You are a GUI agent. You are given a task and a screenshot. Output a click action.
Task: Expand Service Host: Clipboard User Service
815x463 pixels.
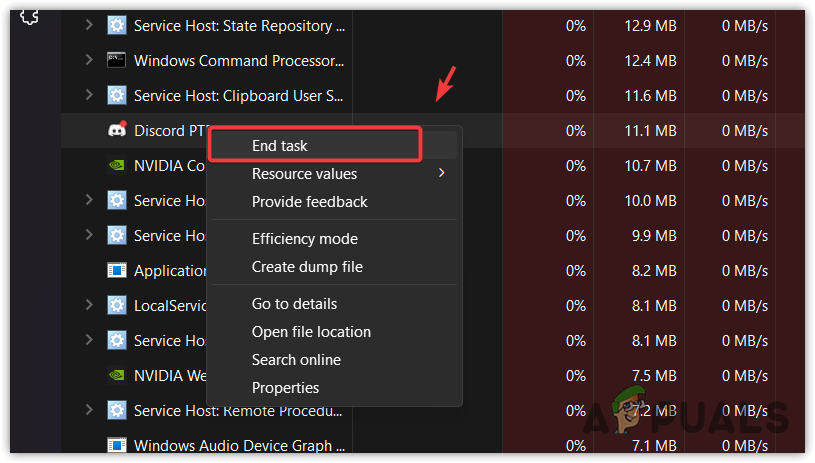click(89, 96)
